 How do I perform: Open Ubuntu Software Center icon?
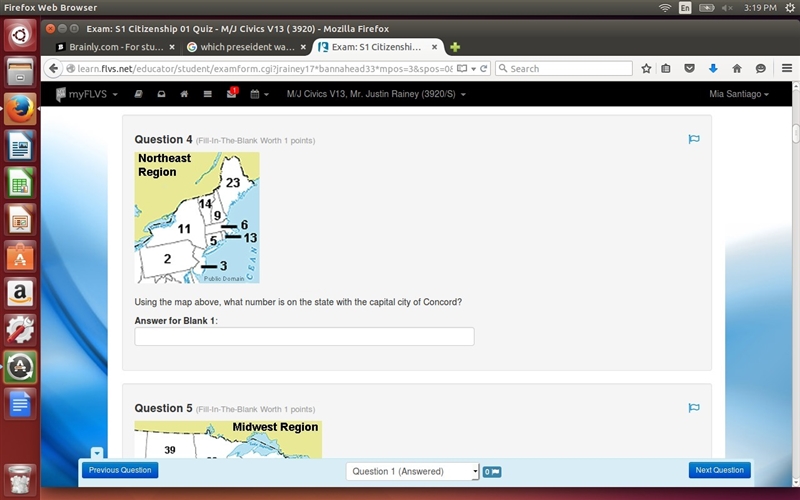click(20, 256)
